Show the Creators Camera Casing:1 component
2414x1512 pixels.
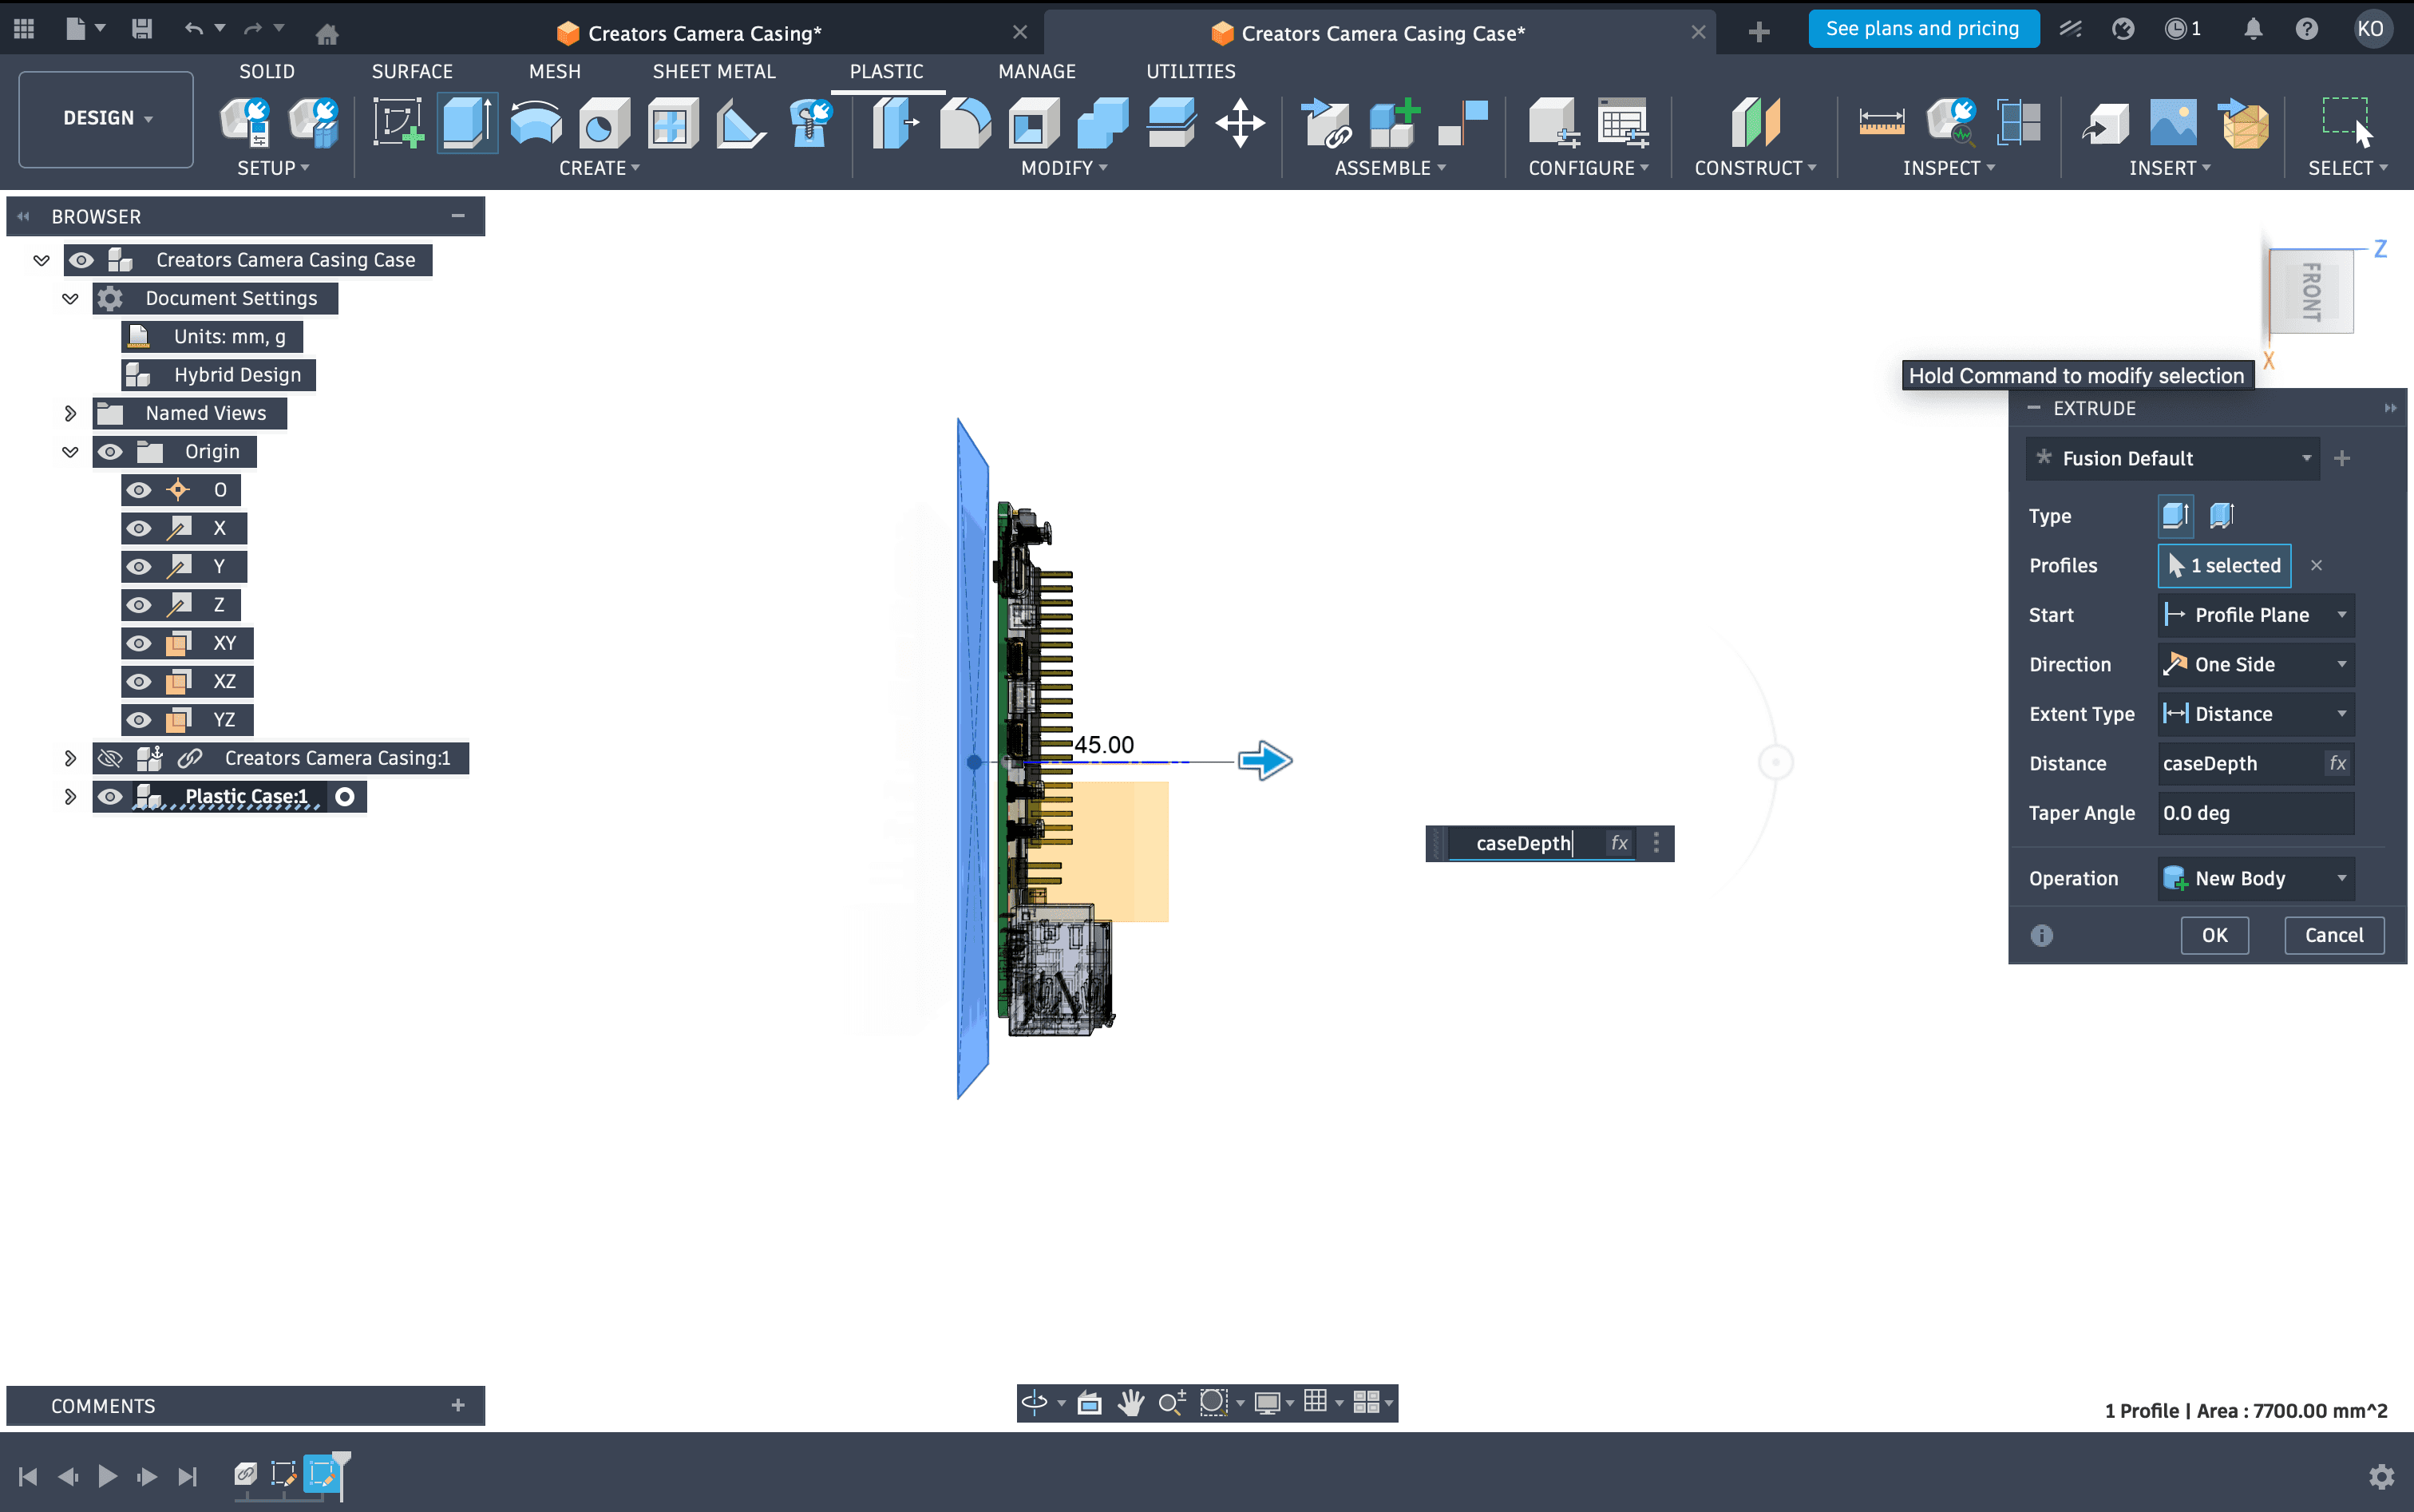tap(110, 758)
